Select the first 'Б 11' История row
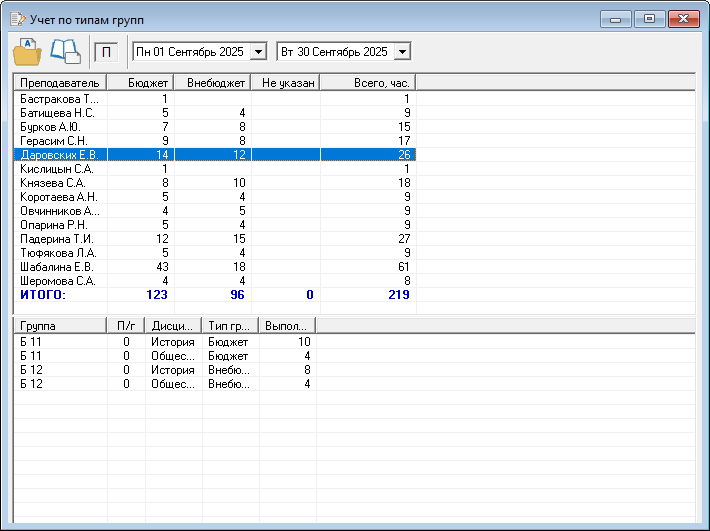710x531 pixels. pos(60,342)
